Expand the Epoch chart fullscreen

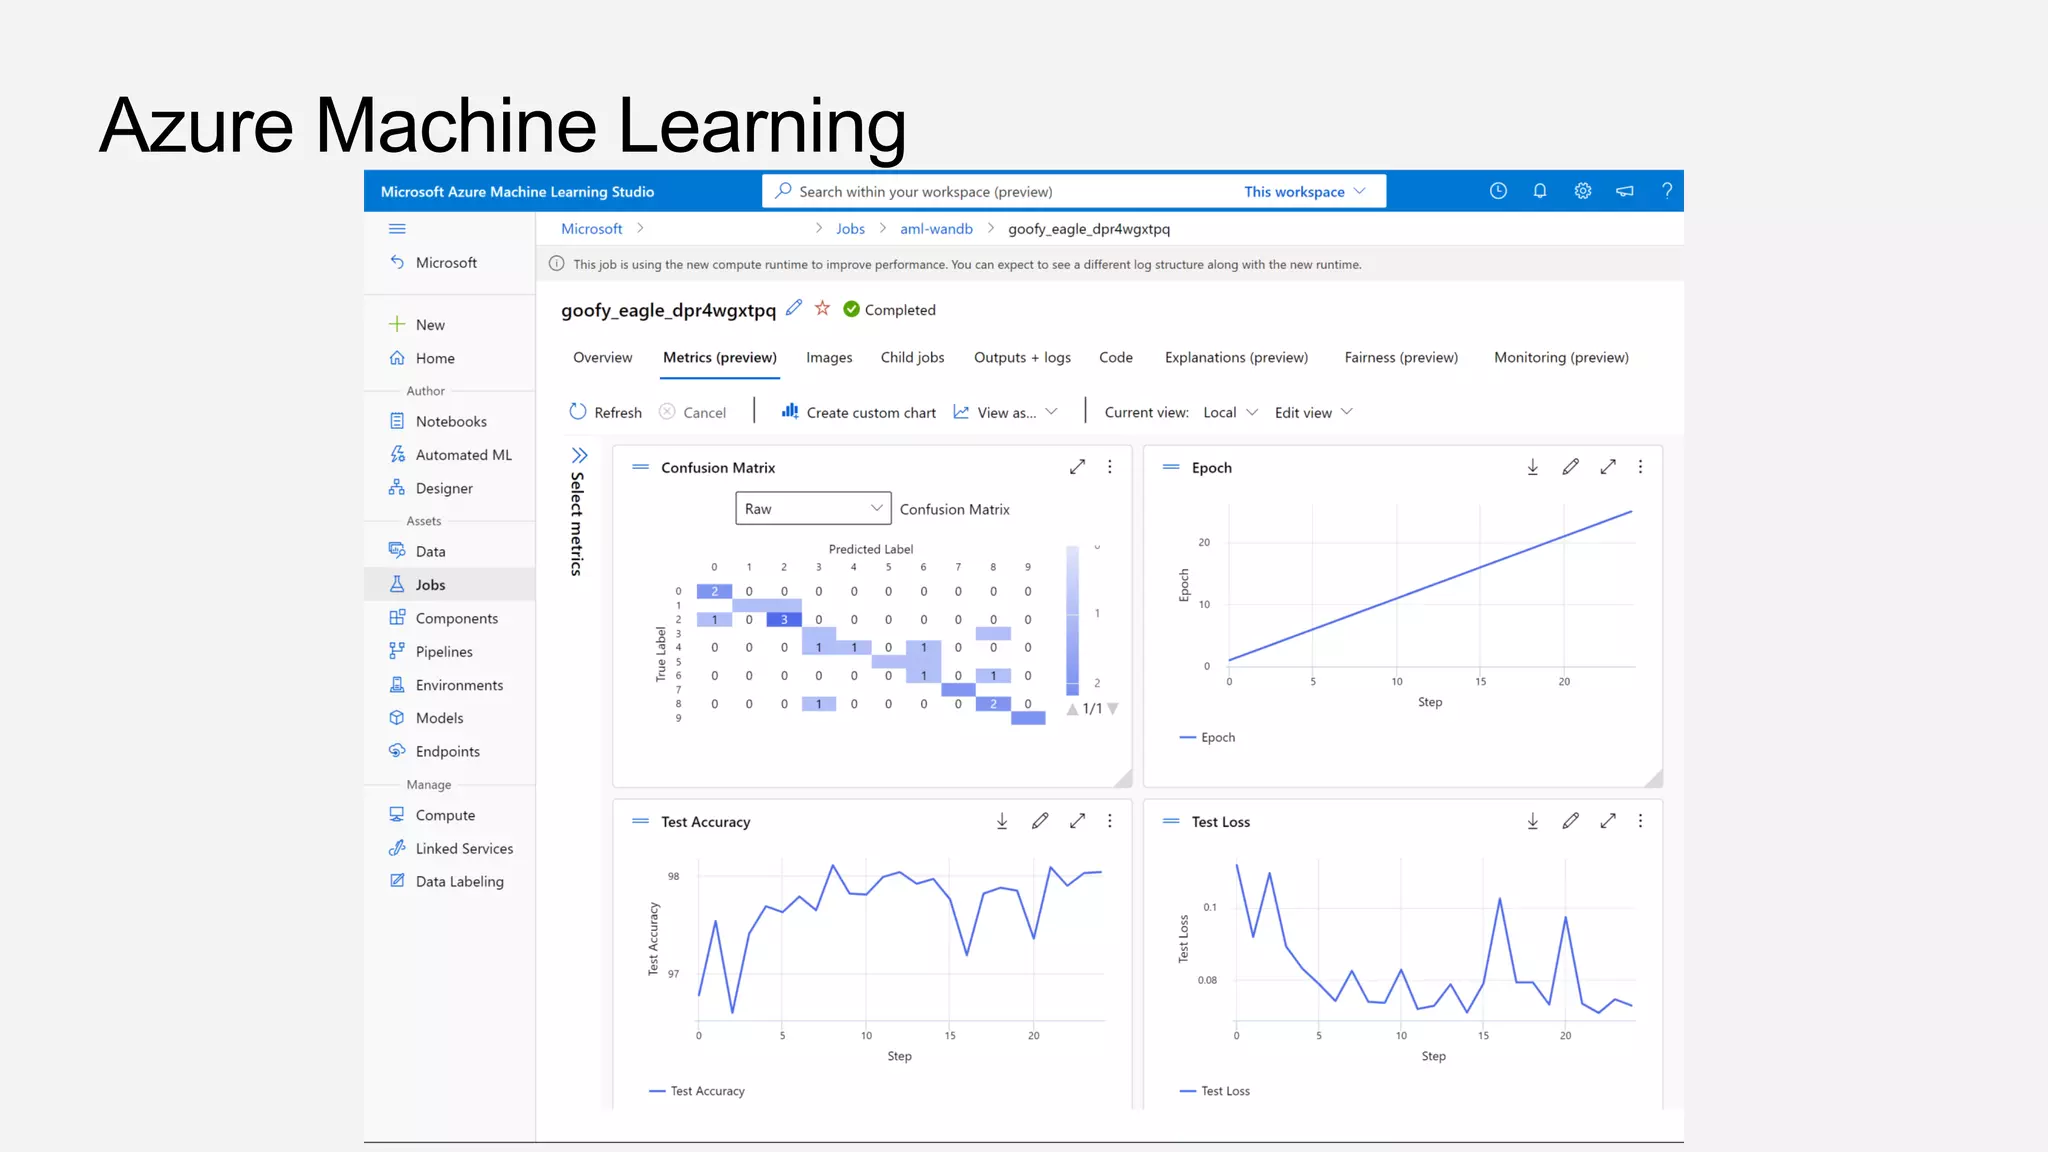click(x=1608, y=467)
